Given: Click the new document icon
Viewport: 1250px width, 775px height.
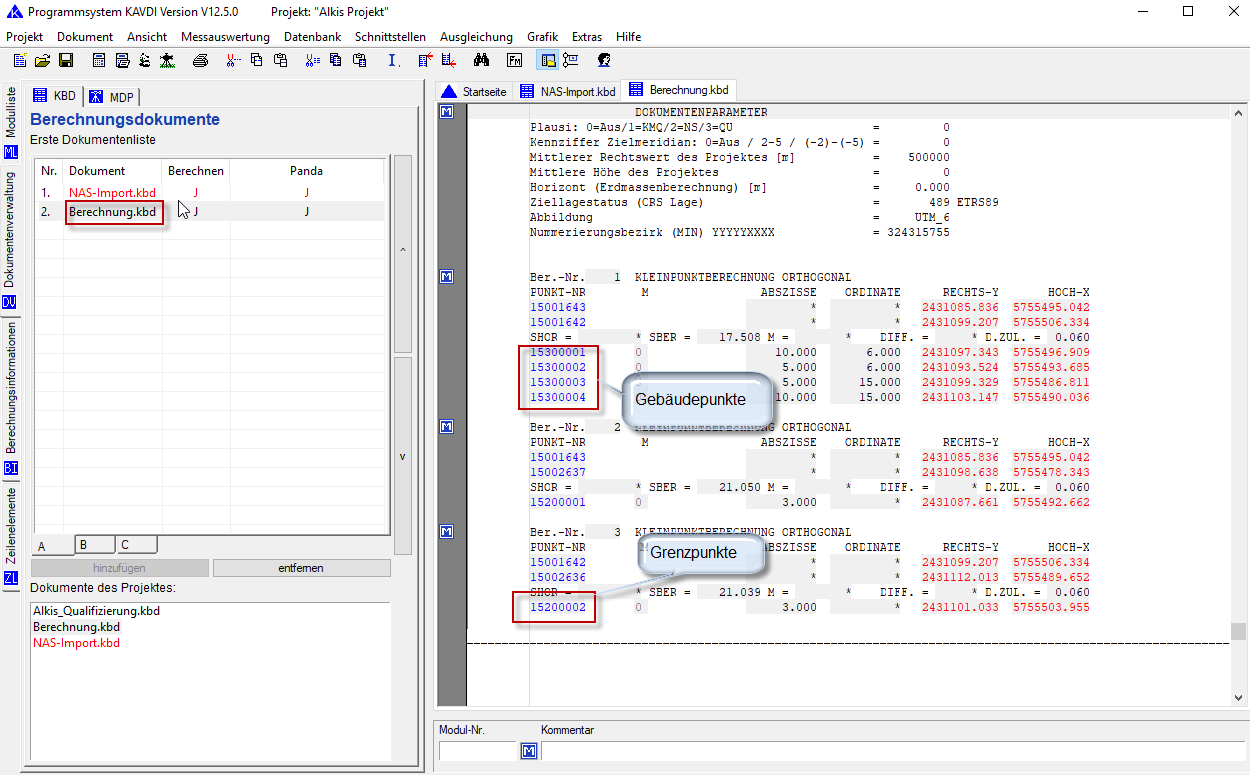Looking at the screenshot, I should (x=20, y=60).
